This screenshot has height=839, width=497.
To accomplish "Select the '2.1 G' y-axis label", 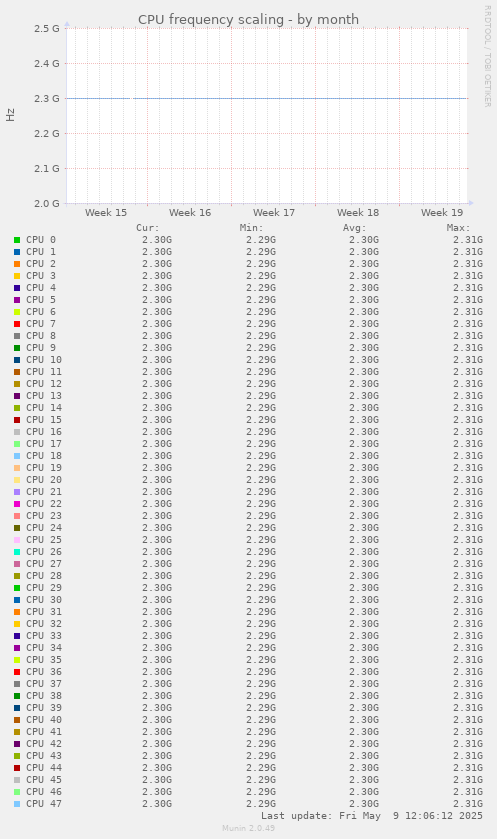I will pos(47,169).
